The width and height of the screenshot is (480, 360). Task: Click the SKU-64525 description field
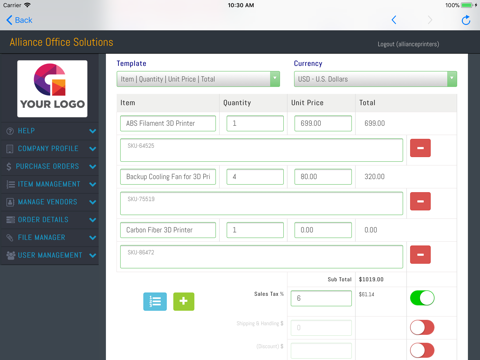[261, 150]
